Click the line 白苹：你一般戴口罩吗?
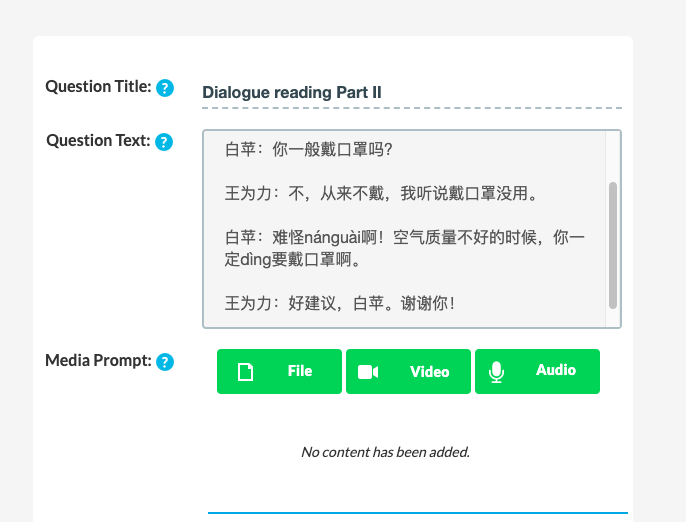The width and height of the screenshot is (686, 522). point(308,150)
